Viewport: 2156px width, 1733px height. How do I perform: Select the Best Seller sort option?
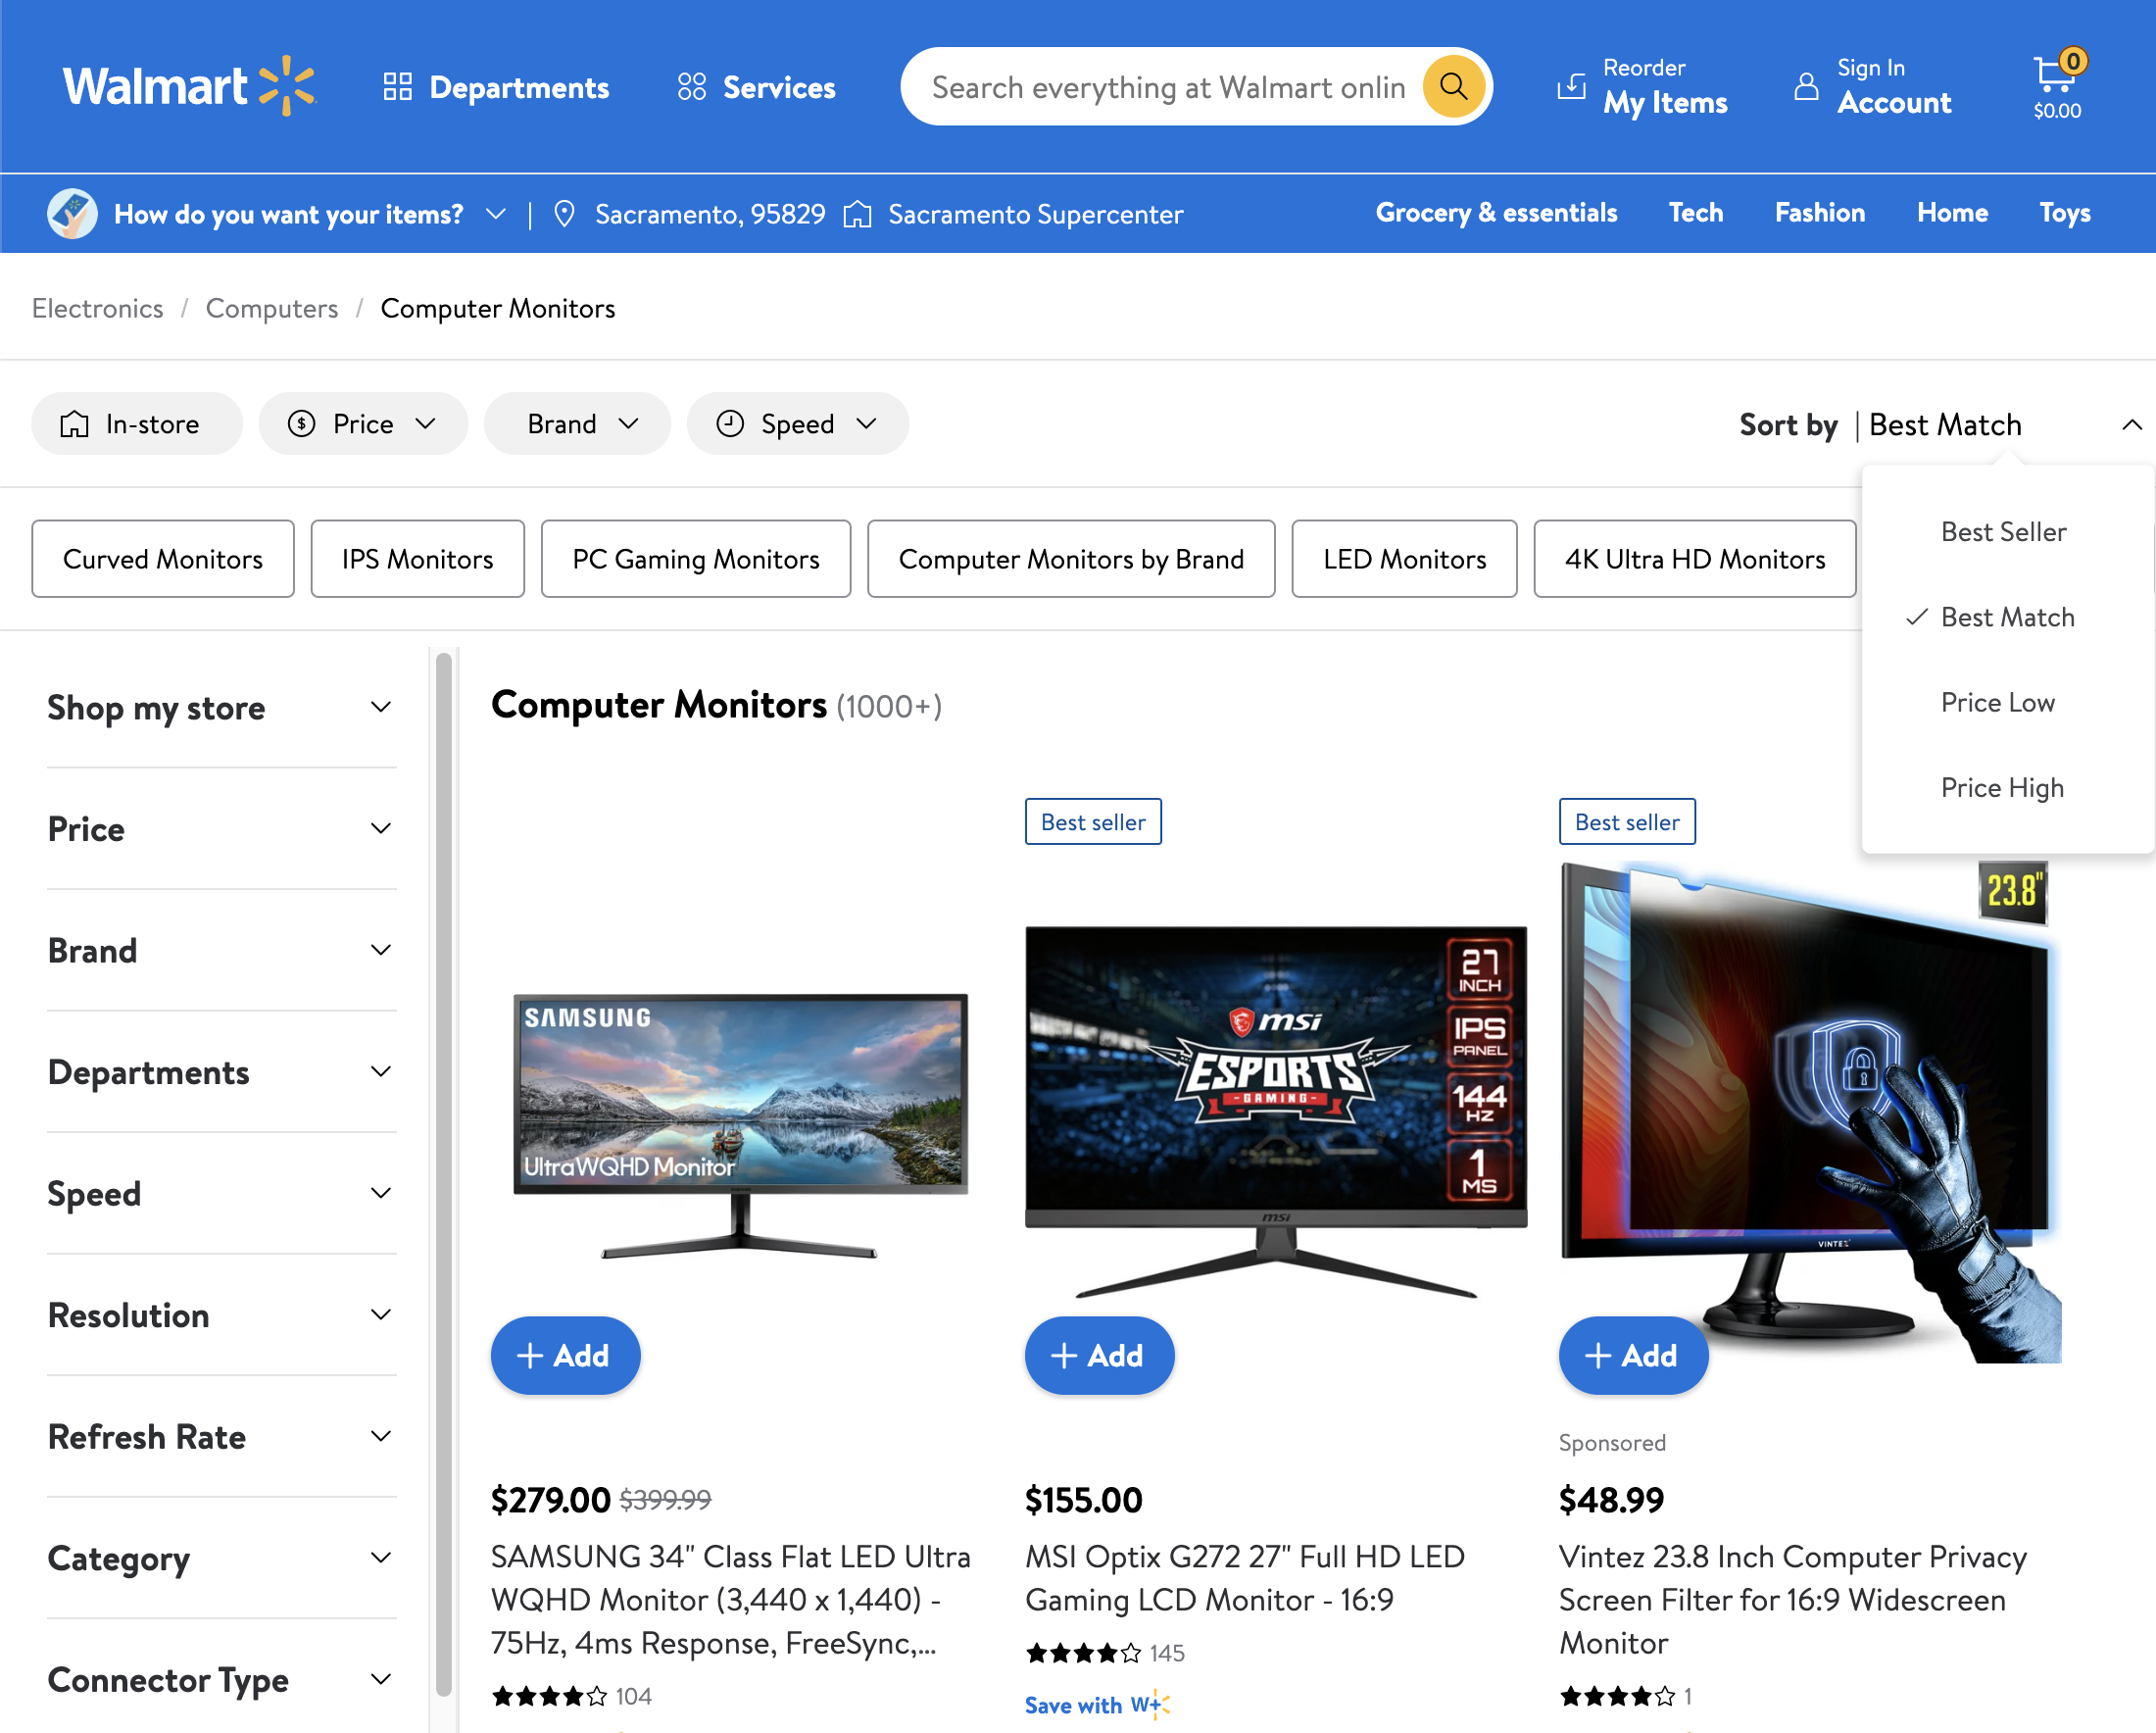[x=2002, y=531]
